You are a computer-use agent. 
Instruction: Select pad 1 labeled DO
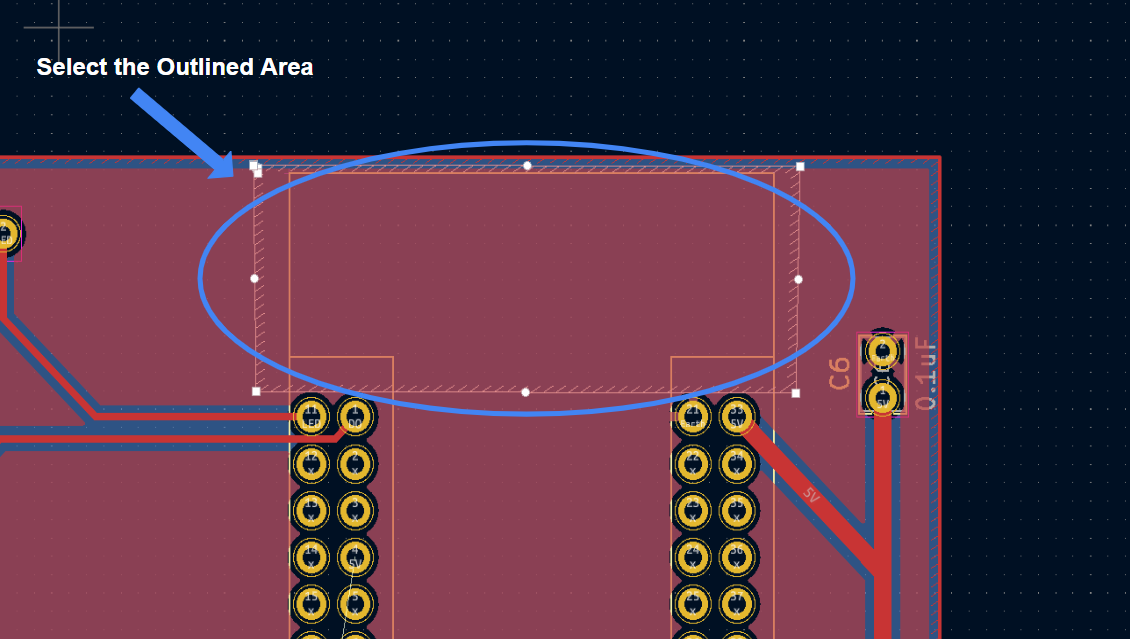point(355,417)
